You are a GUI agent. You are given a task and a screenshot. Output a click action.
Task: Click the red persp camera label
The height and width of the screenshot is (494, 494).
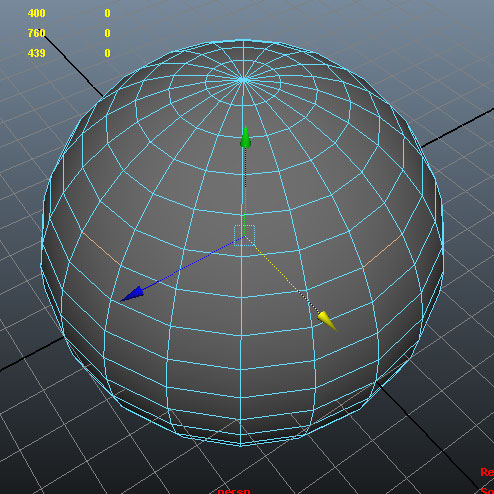click(234, 491)
